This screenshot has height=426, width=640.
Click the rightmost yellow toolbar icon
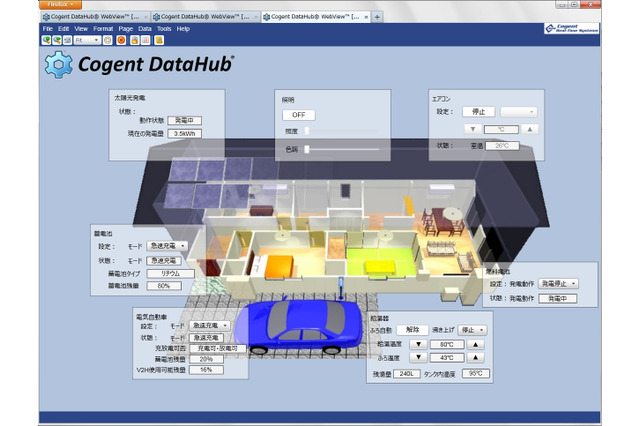160,40
